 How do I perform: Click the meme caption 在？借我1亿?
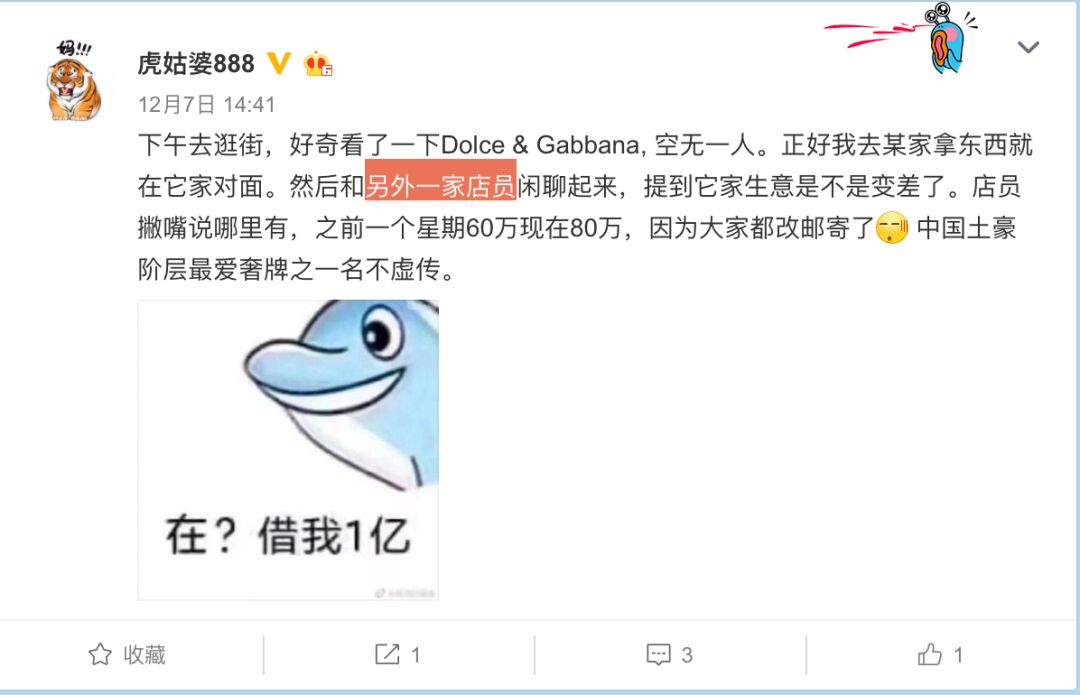(x=288, y=535)
